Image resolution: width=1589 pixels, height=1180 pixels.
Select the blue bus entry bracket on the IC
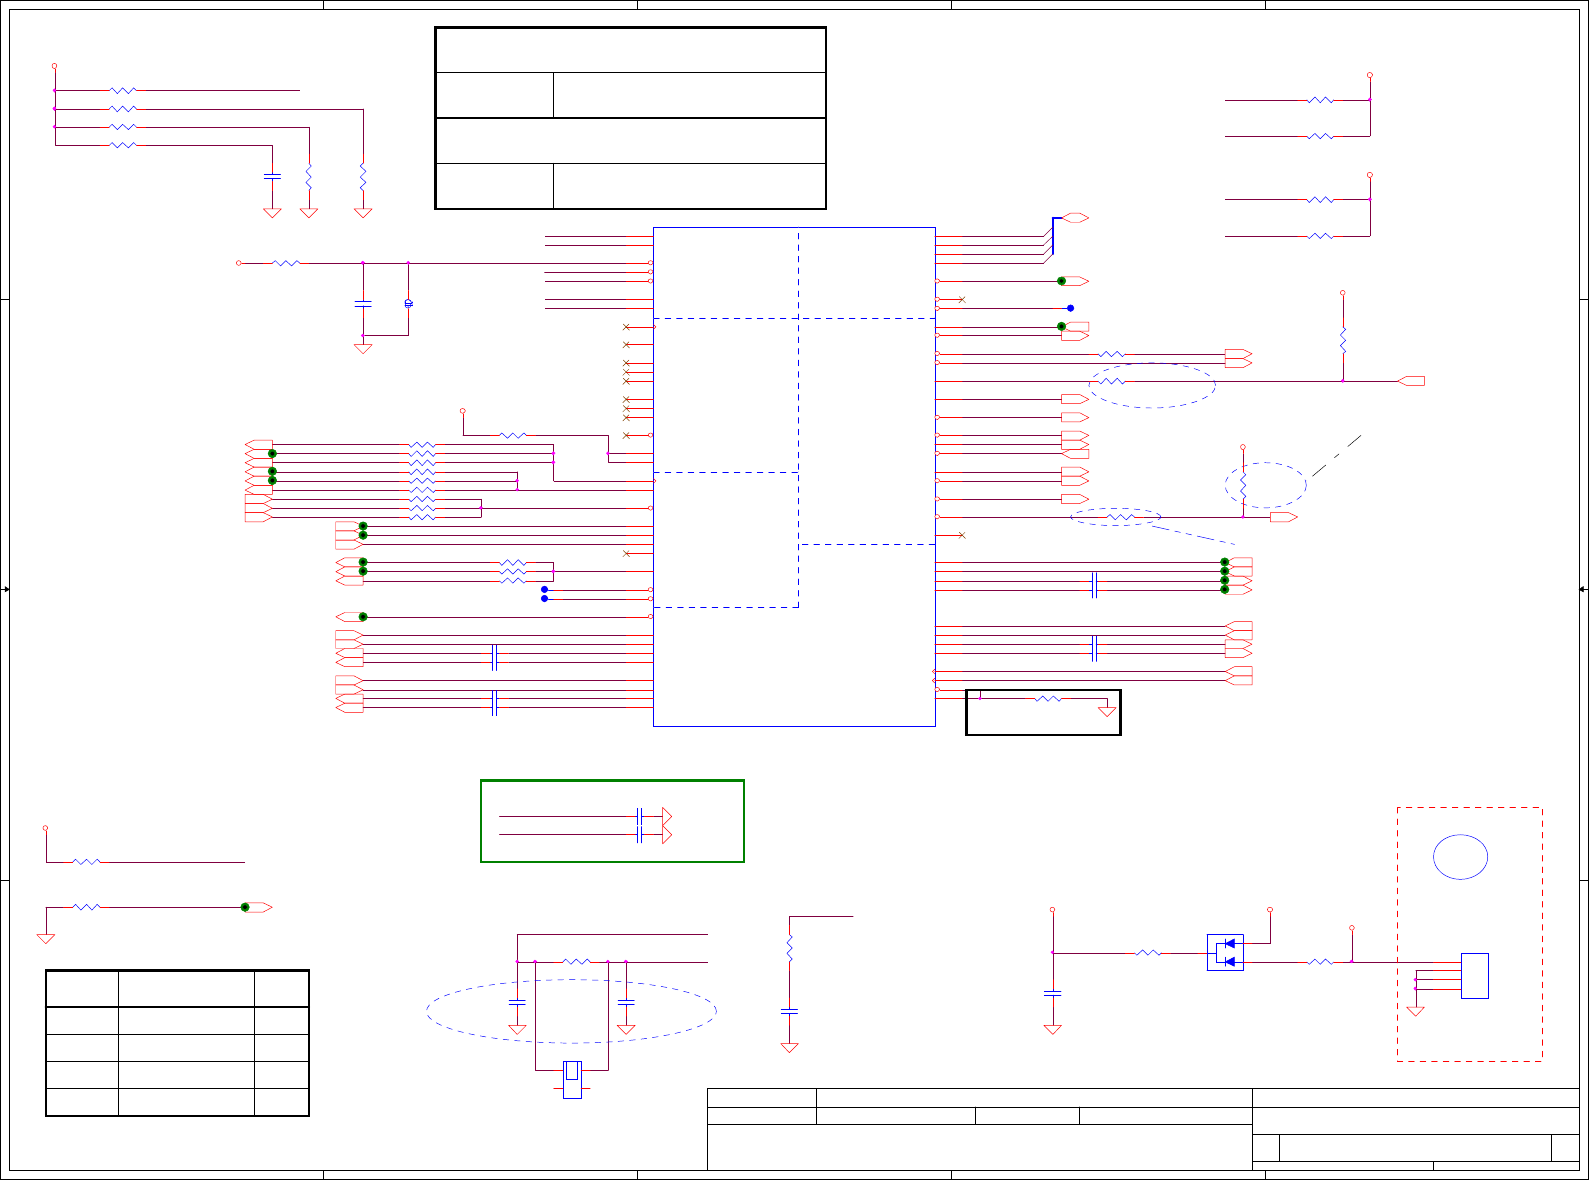coord(1053,236)
